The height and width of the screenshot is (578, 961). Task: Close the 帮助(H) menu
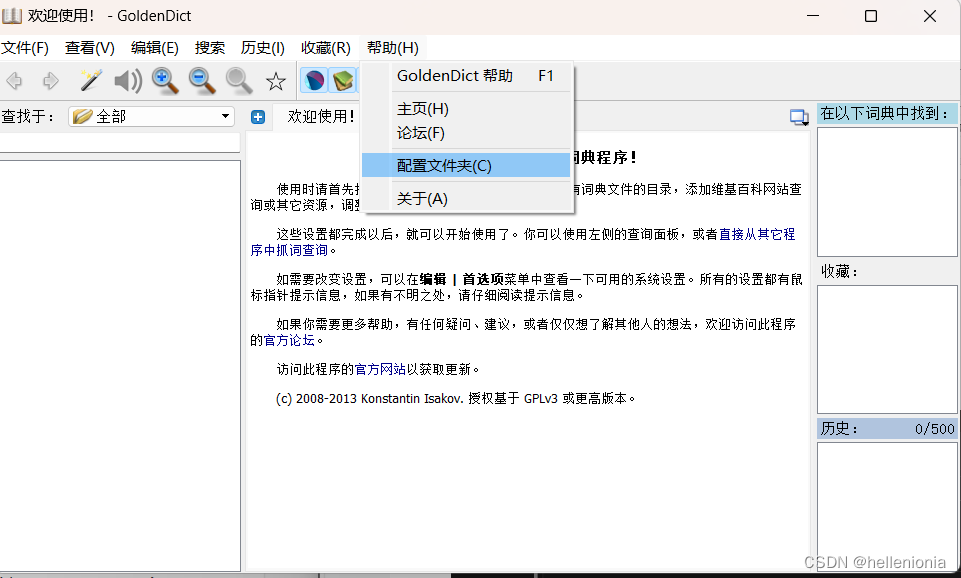pos(393,48)
